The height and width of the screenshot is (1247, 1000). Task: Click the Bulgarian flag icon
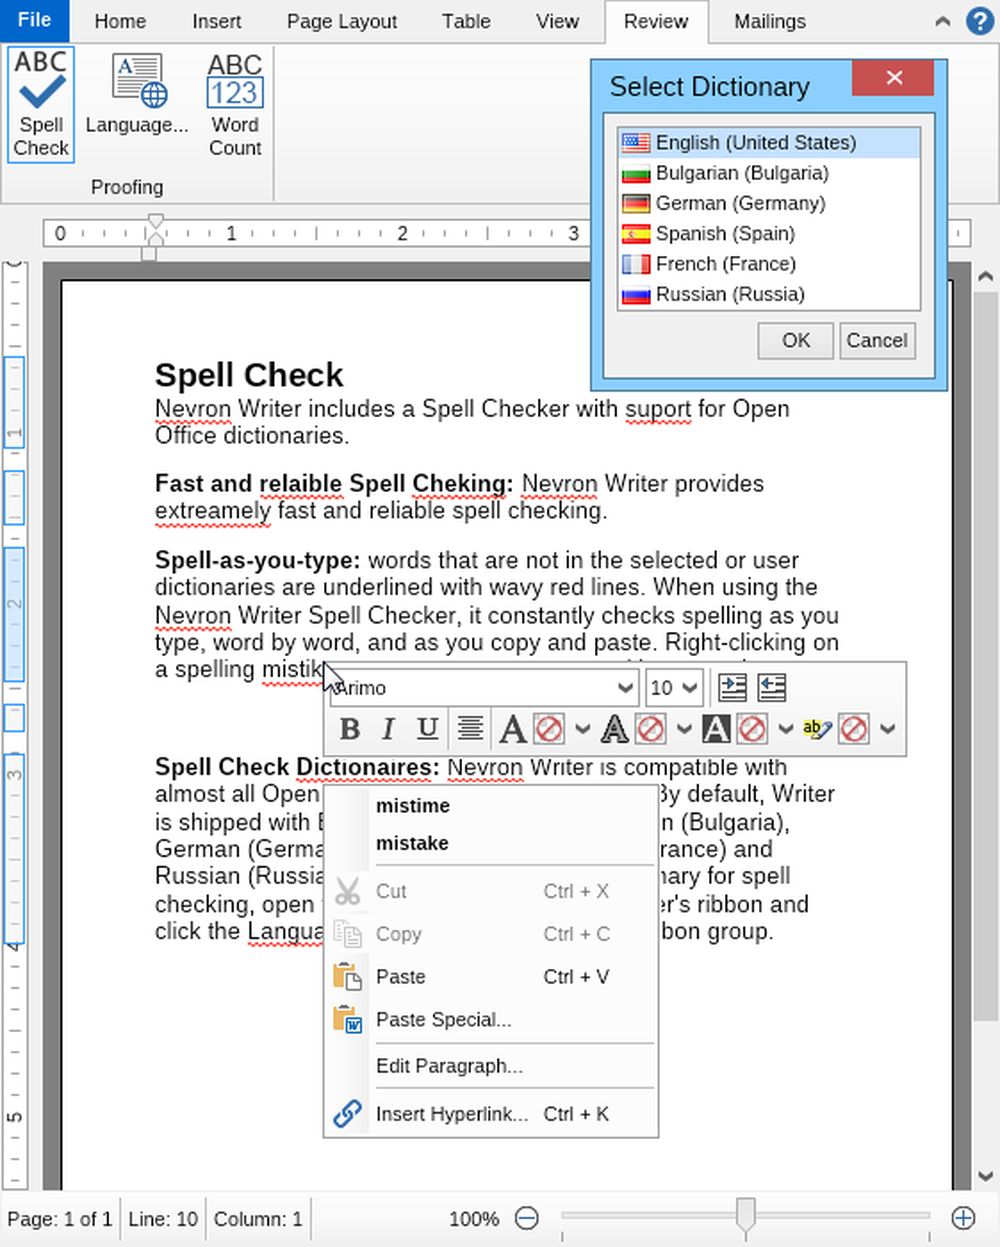point(636,173)
